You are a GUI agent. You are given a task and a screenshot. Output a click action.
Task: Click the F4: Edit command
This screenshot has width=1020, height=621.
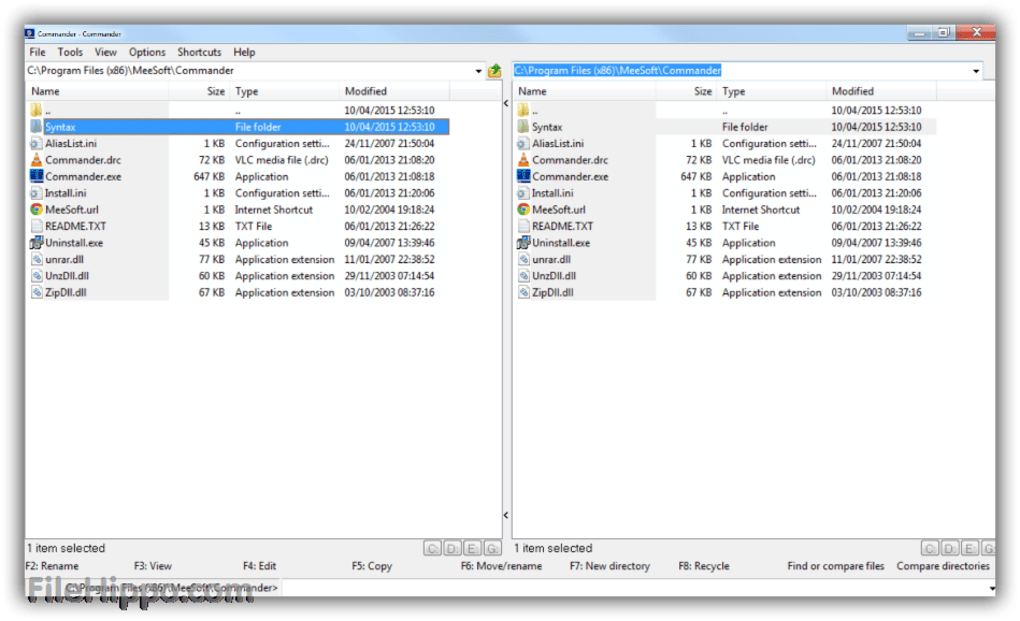[x=260, y=566]
